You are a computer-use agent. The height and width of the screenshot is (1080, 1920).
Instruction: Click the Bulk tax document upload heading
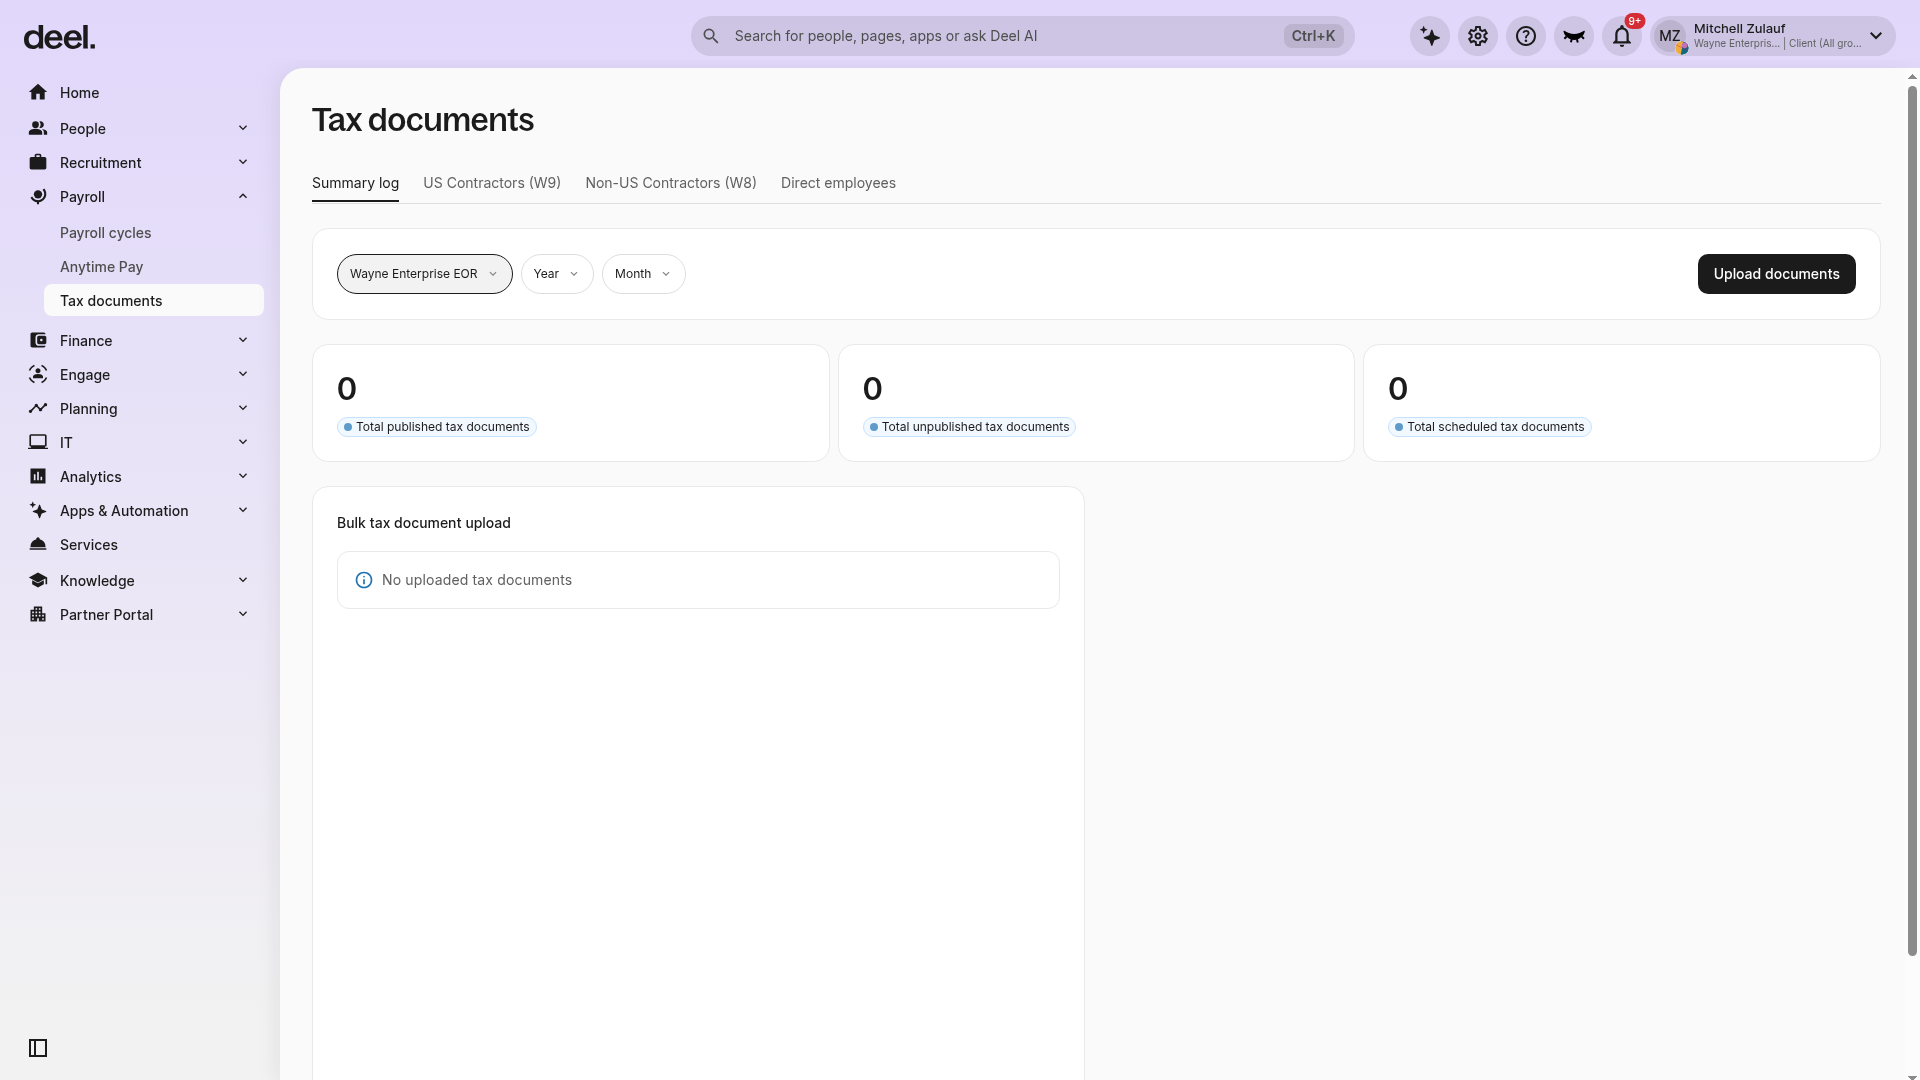point(424,523)
